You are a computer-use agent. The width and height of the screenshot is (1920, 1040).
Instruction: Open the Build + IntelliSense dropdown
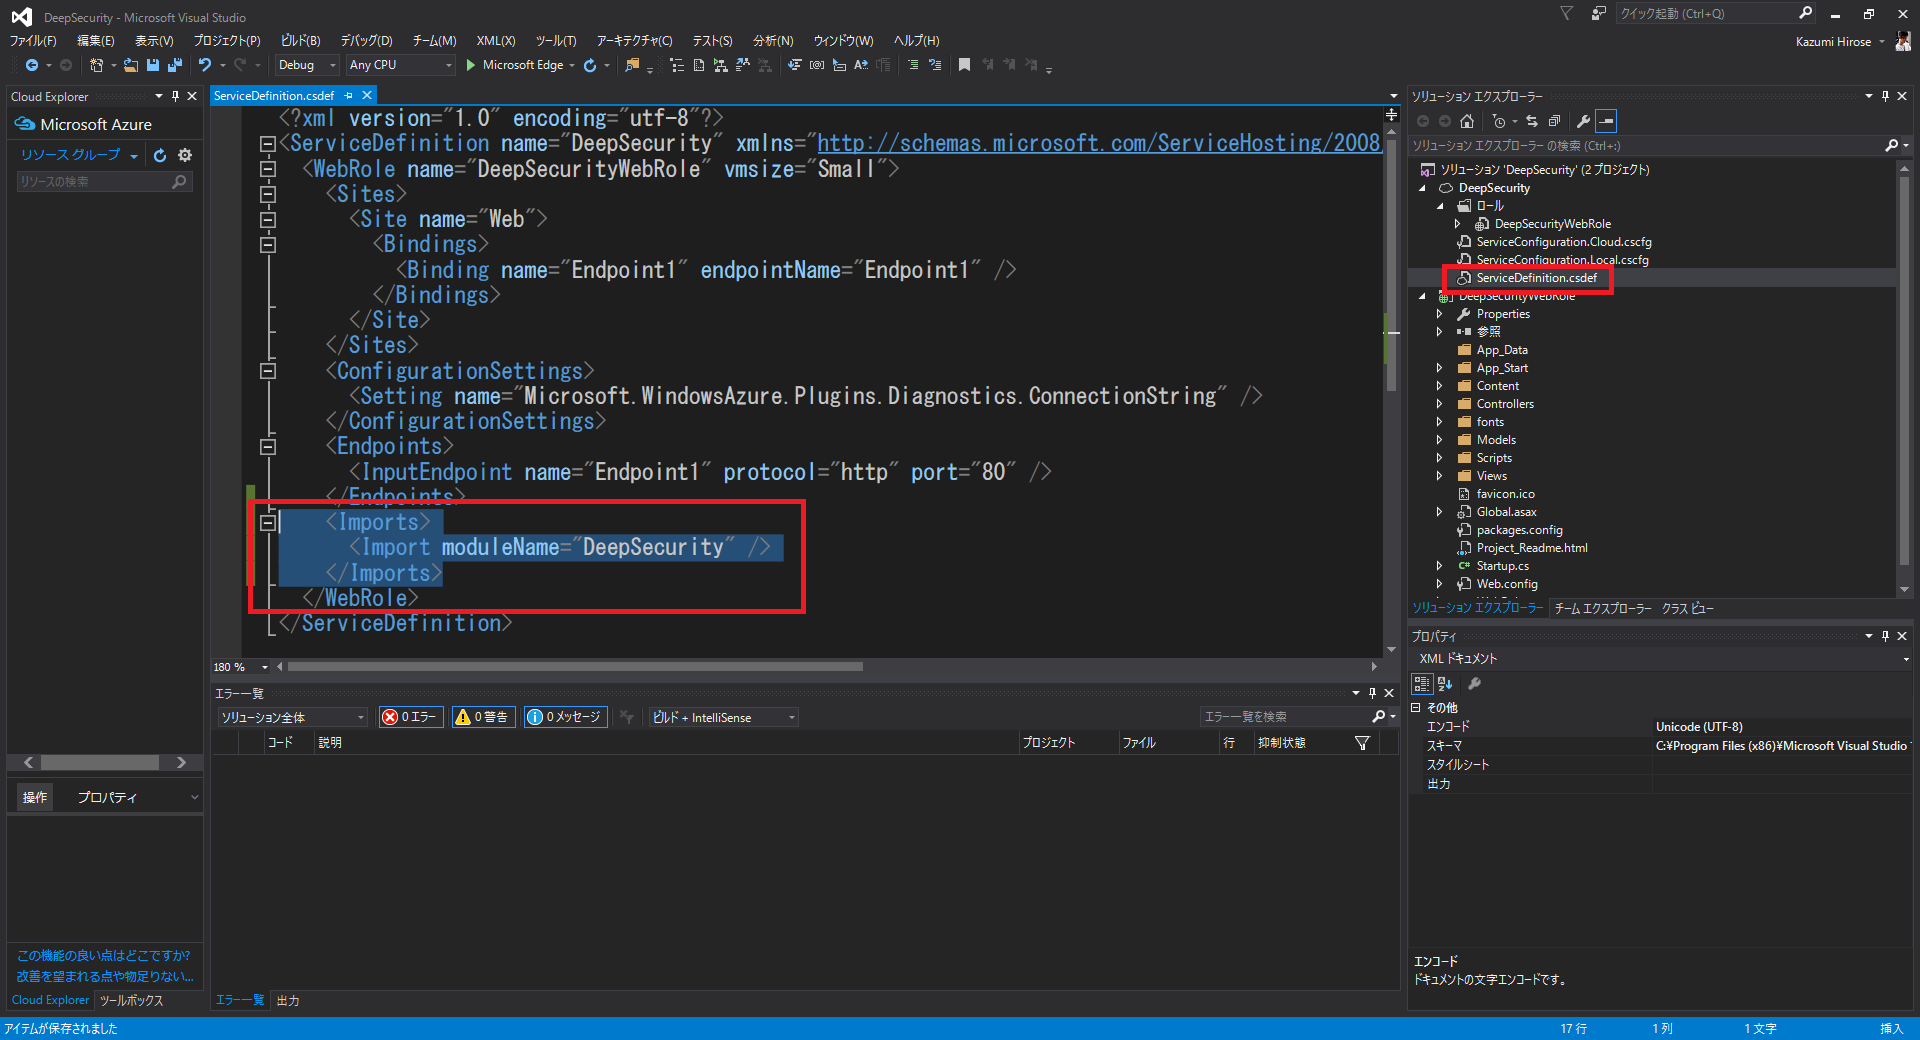click(724, 717)
